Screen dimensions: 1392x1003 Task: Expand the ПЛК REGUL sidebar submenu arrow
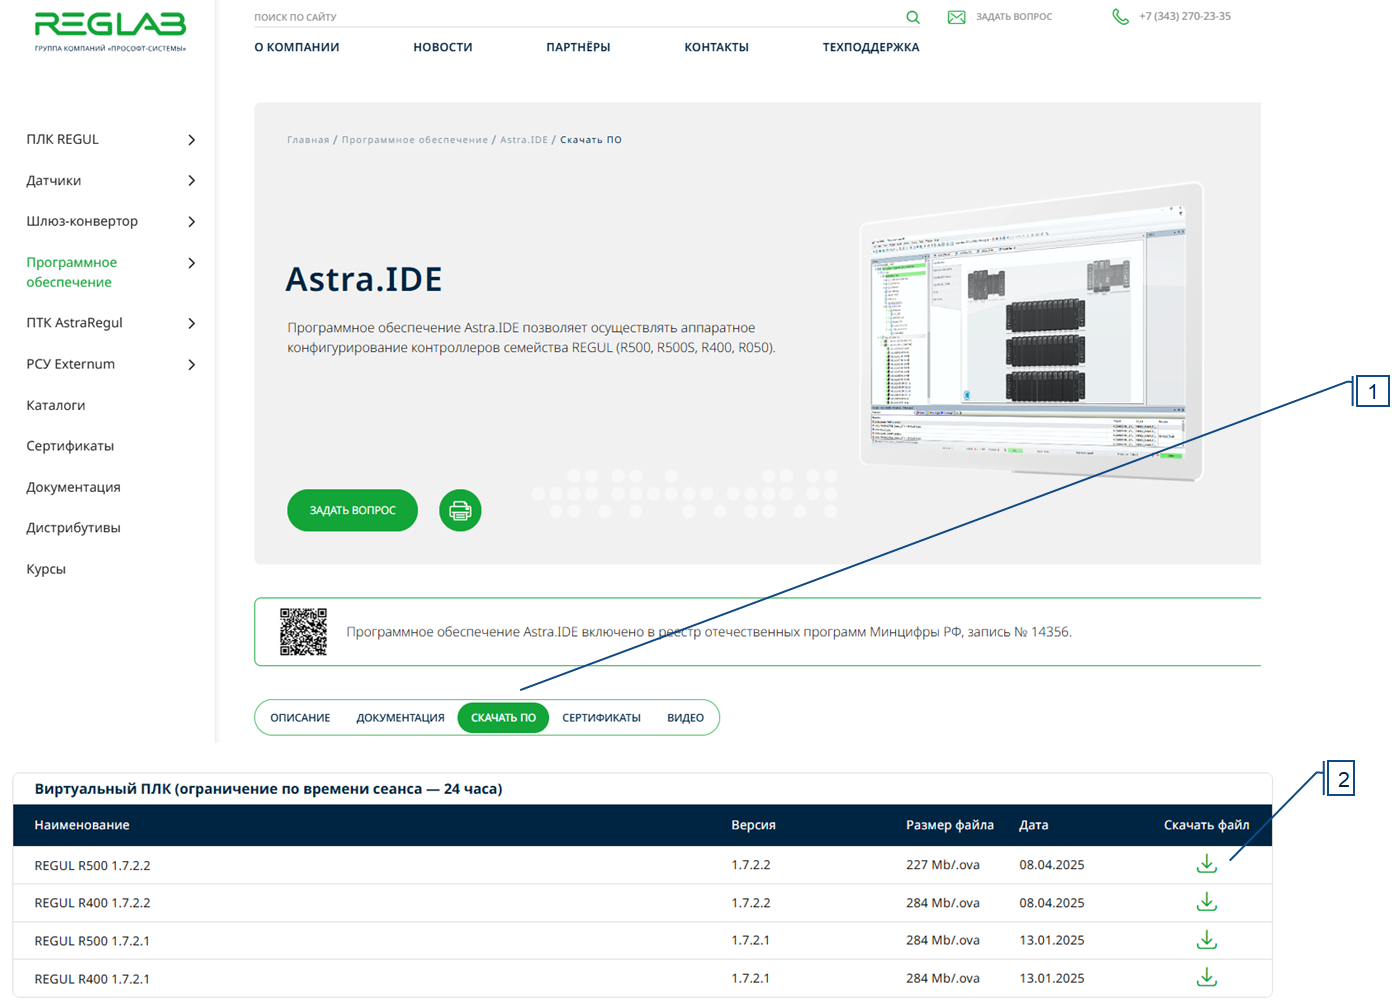pos(191,140)
